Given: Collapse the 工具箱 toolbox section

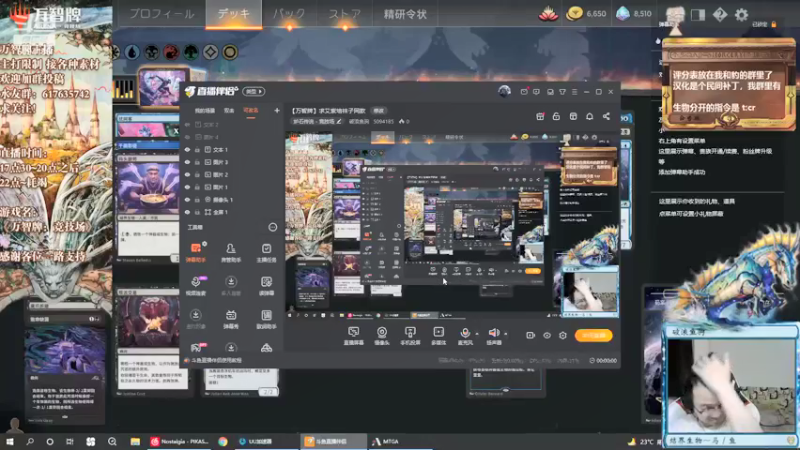Looking at the screenshot, I should coord(272,228).
